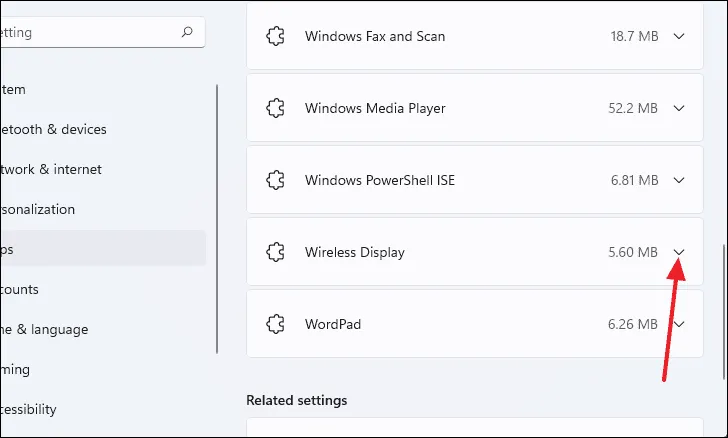
Task: Click the Windows Media Player puzzle icon
Action: tap(275, 108)
